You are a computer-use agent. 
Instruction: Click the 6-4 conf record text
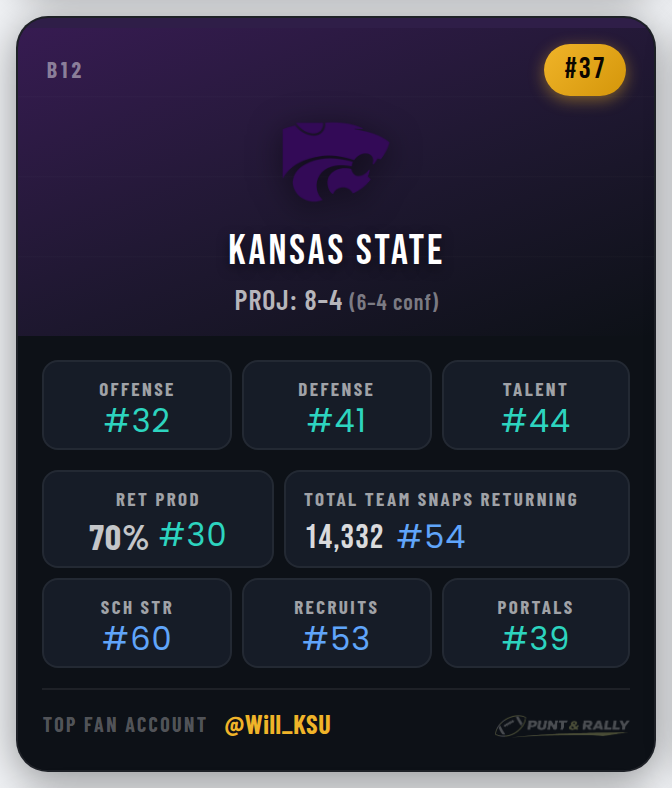point(394,302)
